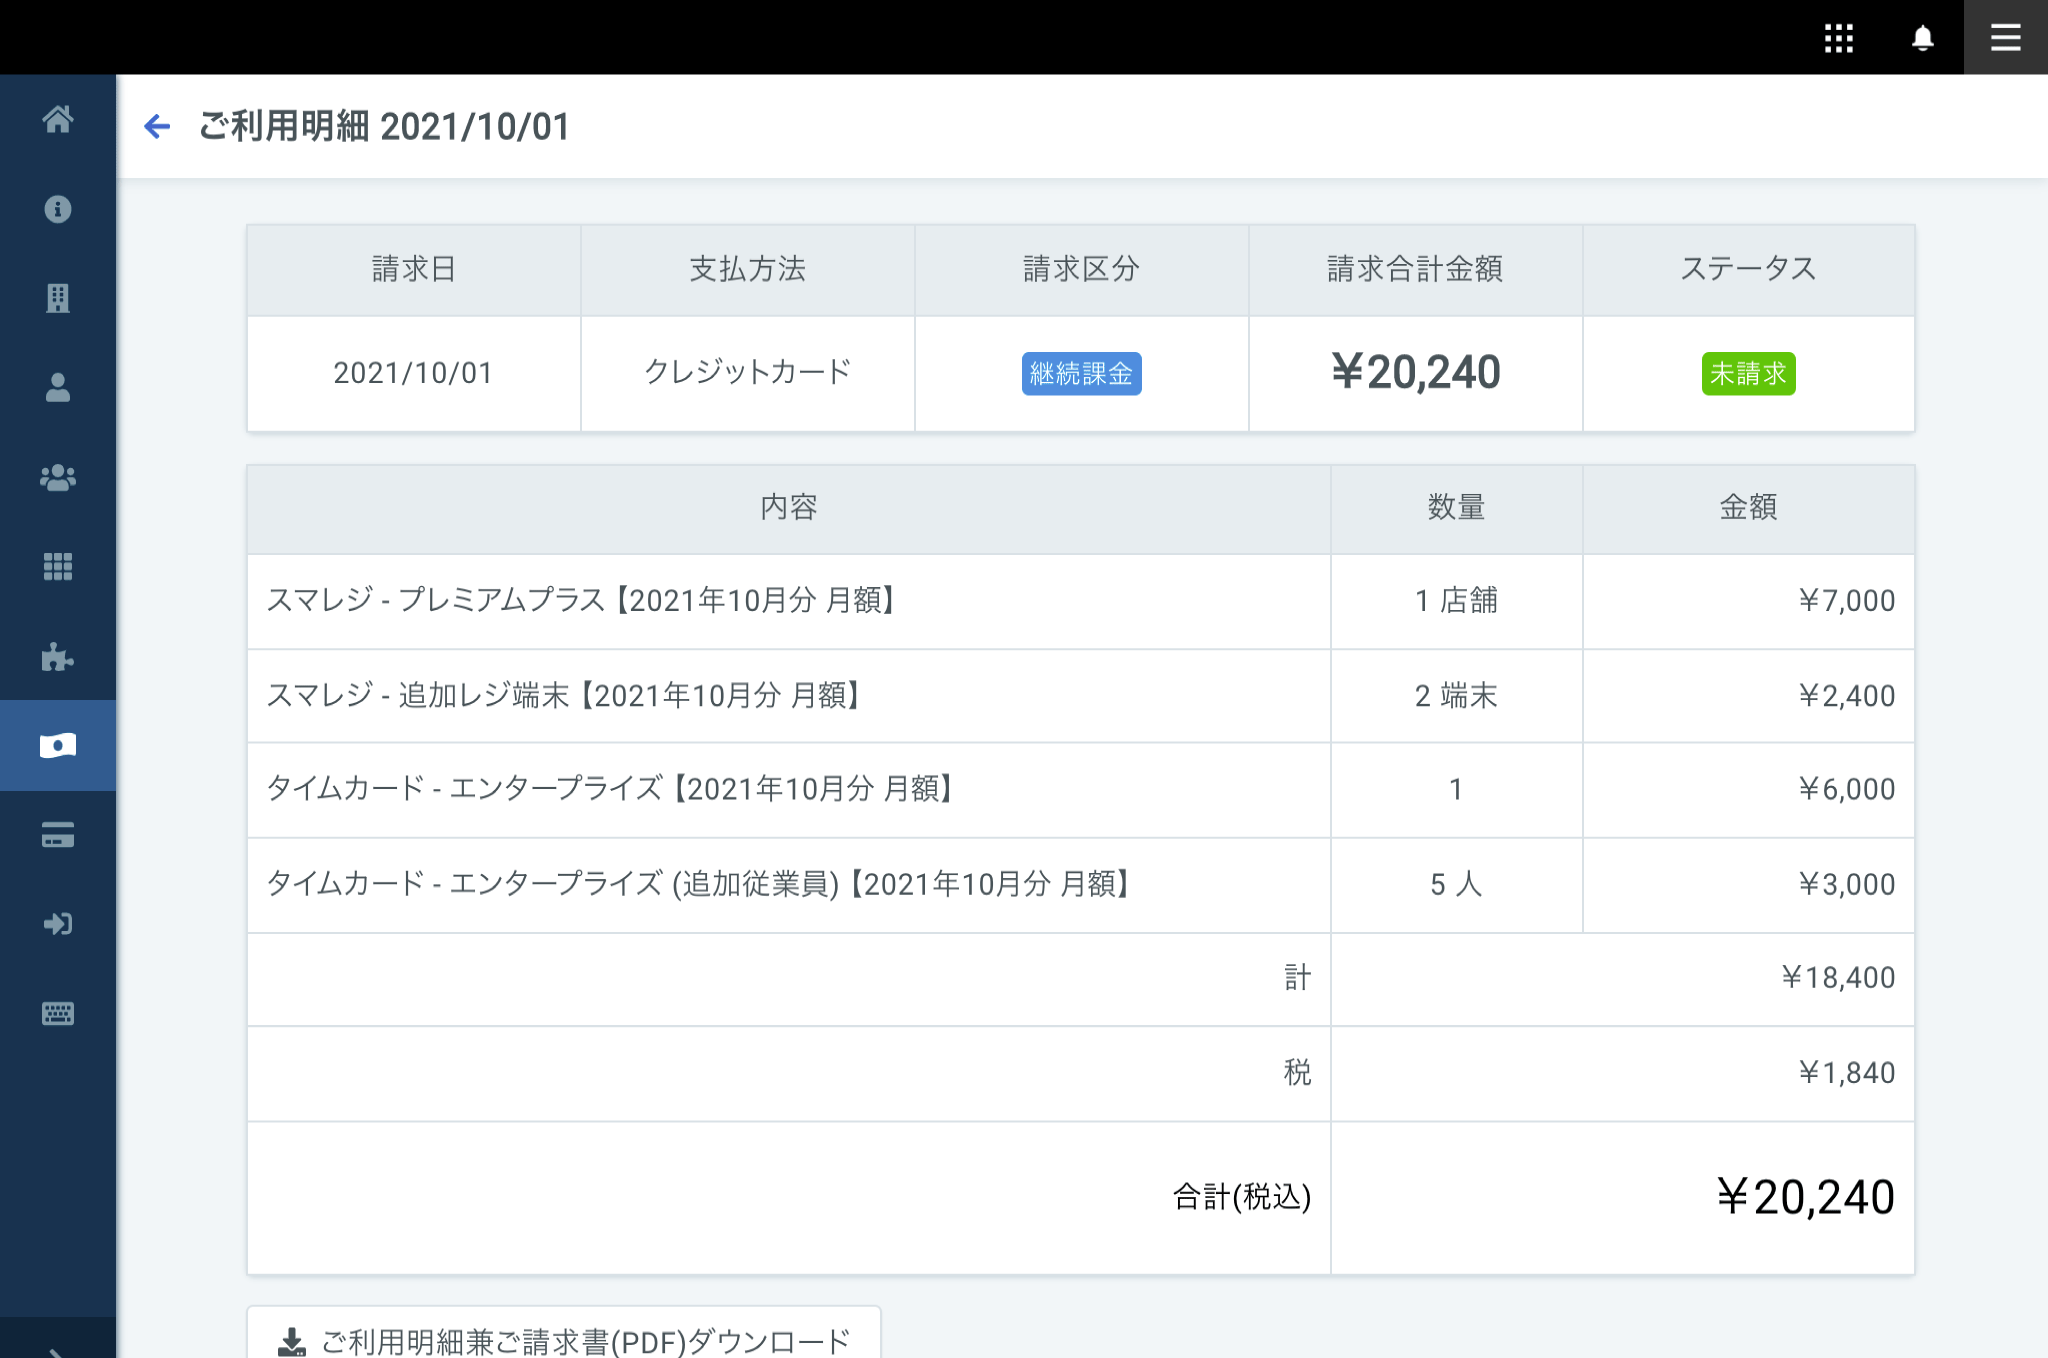The image size is (2048, 1358).
Task: Click the subtotal ¥18,400 value
Action: click(1838, 978)
